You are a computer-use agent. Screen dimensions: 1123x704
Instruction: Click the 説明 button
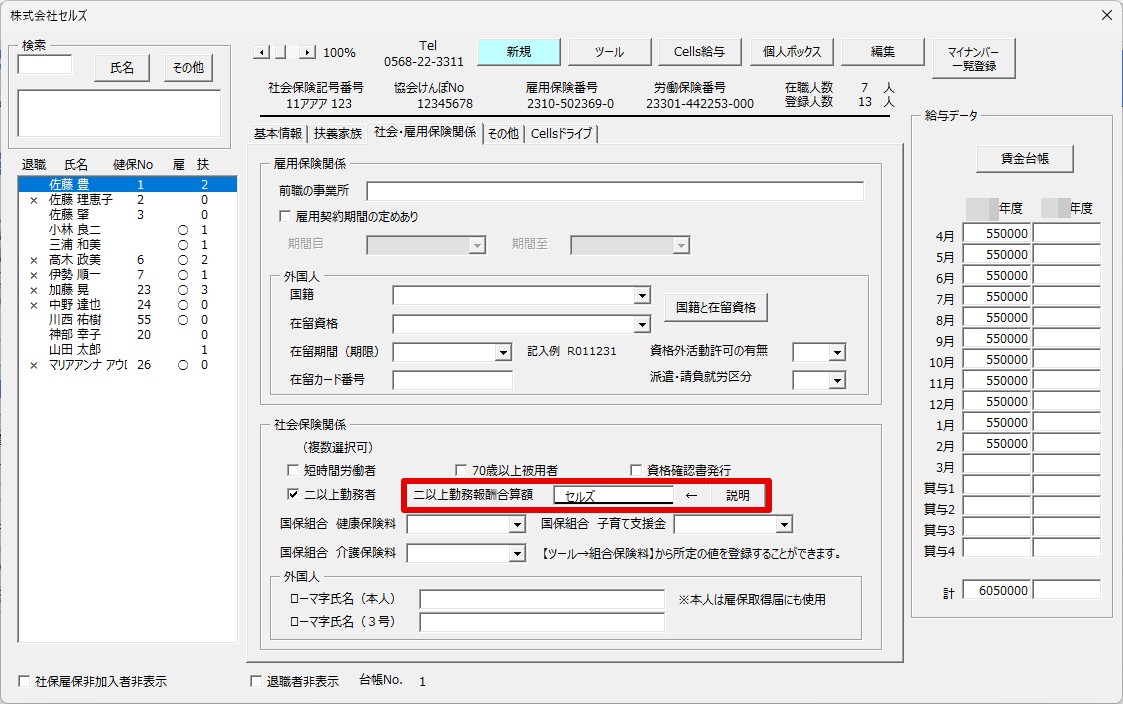(x=738, y=496)
